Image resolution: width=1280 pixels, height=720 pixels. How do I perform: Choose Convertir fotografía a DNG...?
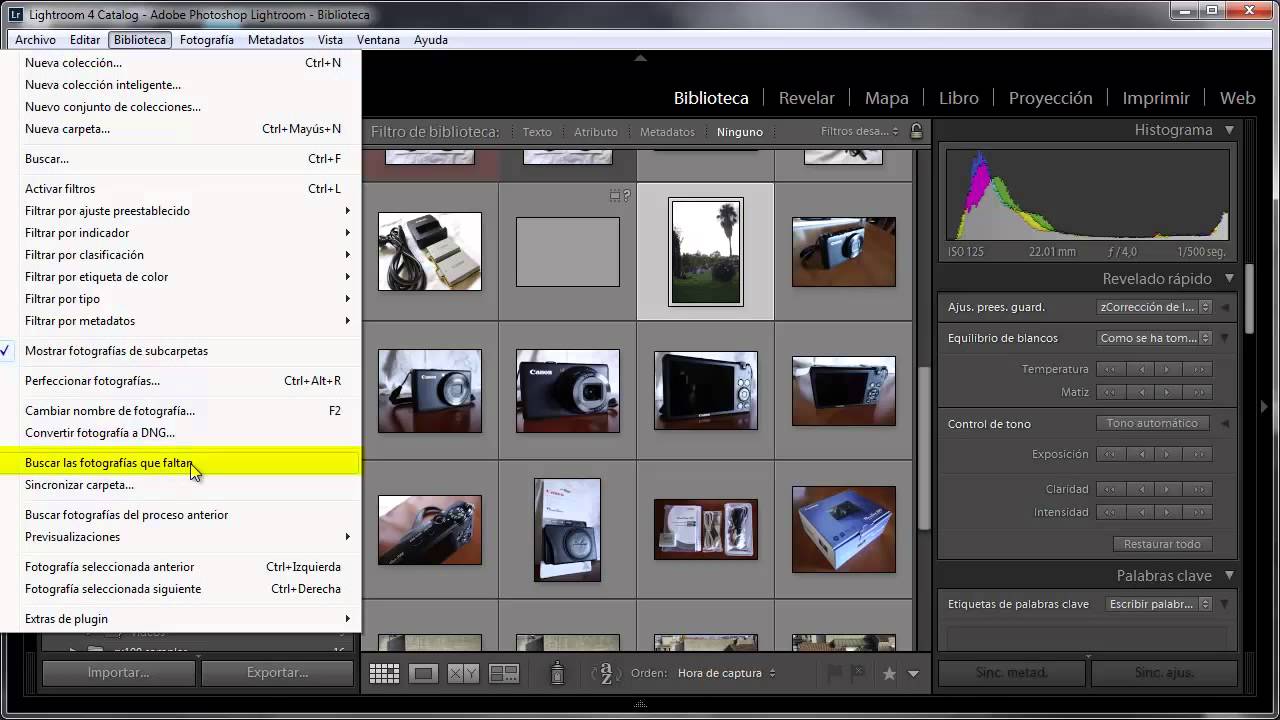point(180,433)
